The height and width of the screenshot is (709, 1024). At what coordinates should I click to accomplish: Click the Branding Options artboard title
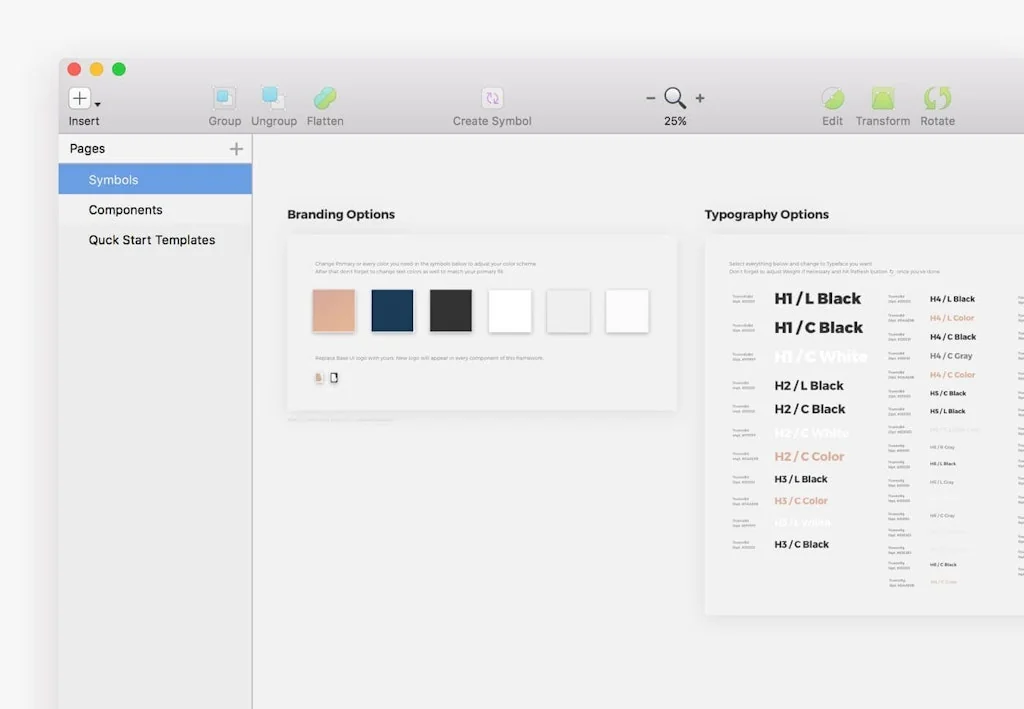[x=341, y=214]
